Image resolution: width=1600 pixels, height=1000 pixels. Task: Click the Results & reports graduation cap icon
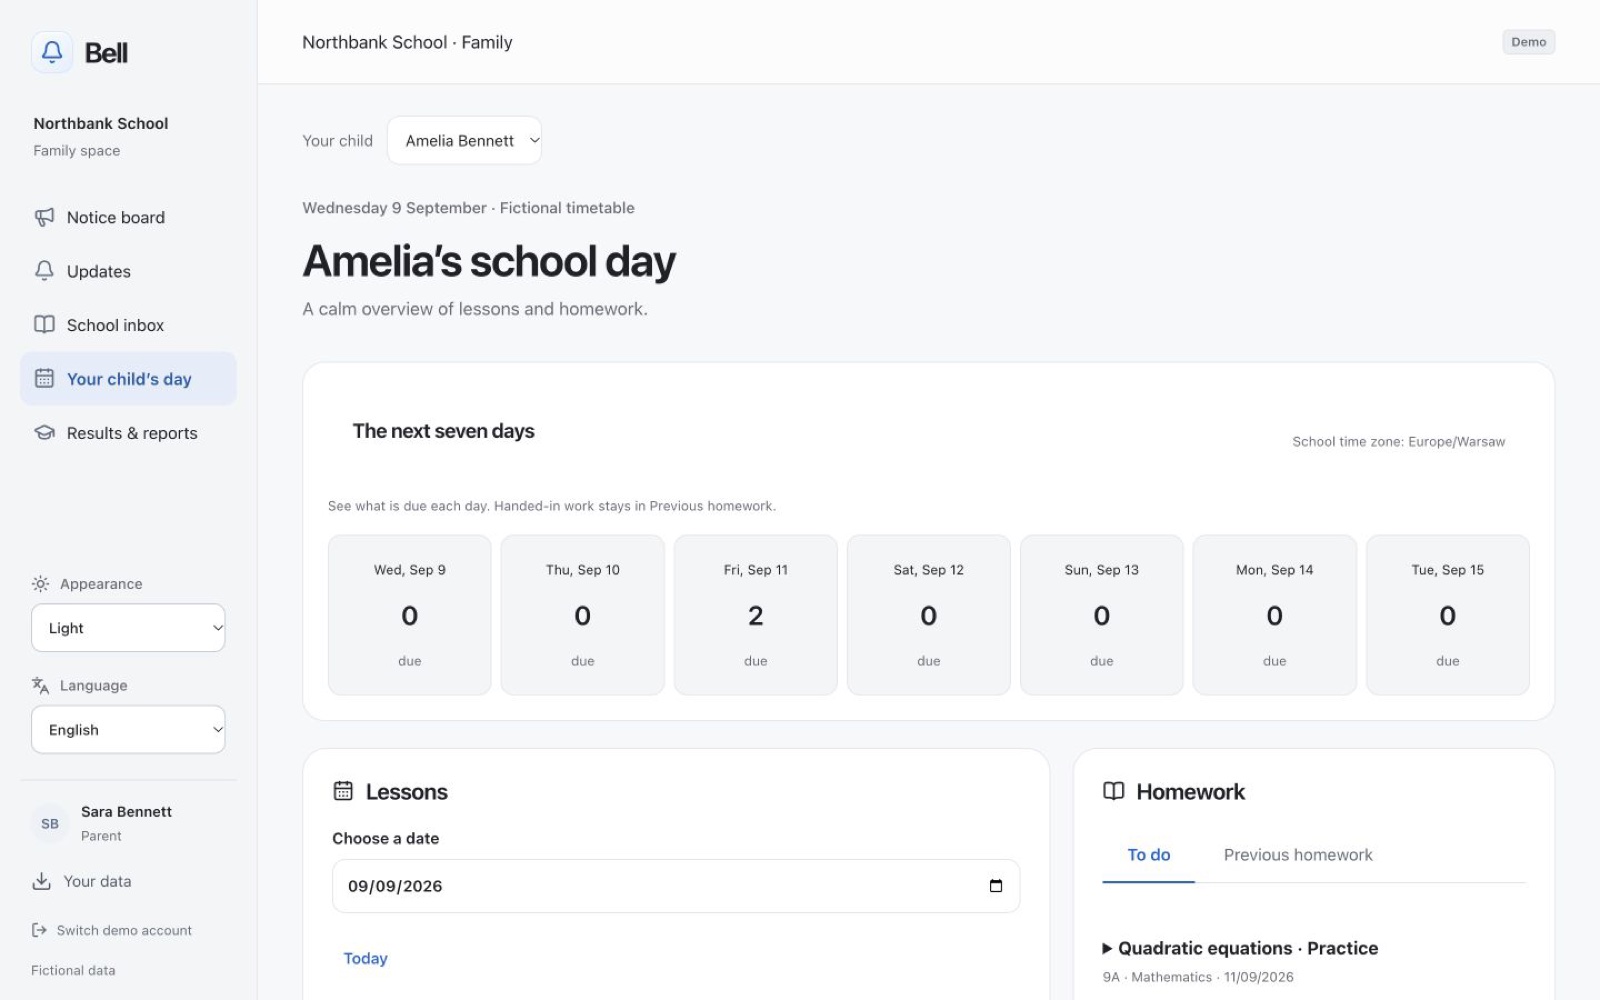(44, 433)
